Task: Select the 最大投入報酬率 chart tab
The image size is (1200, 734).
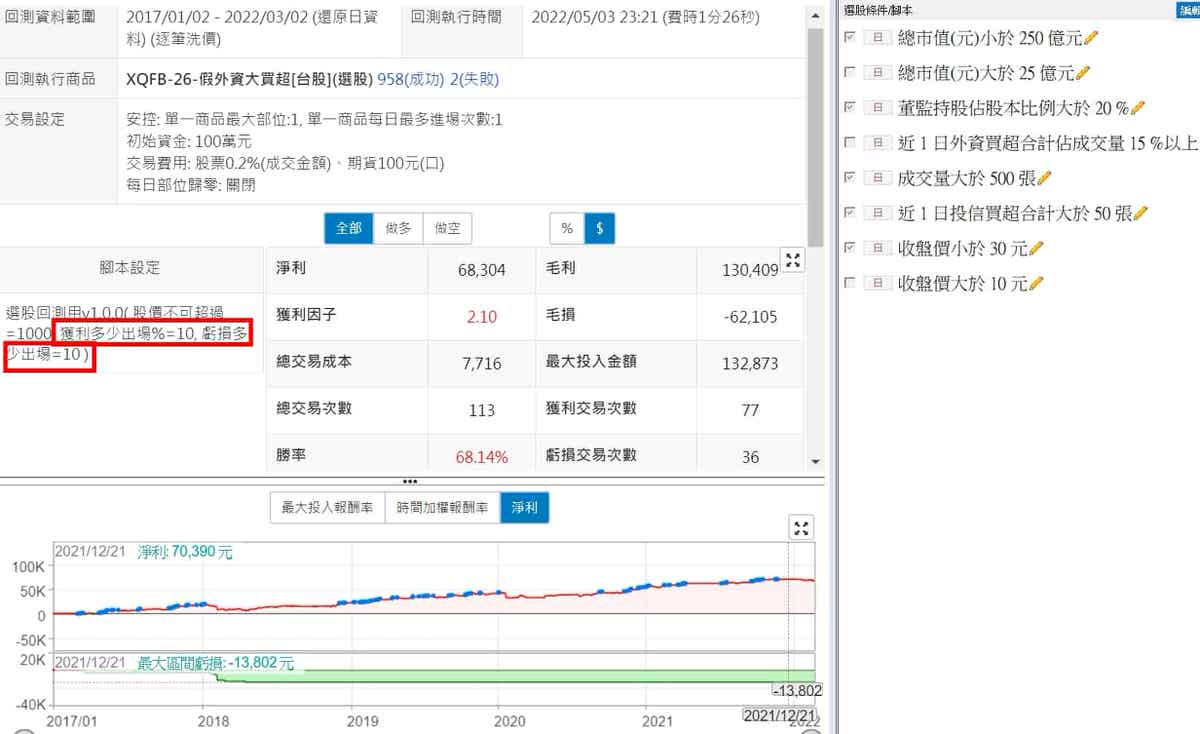Action: pyautogui.click(x=327, y=508)
